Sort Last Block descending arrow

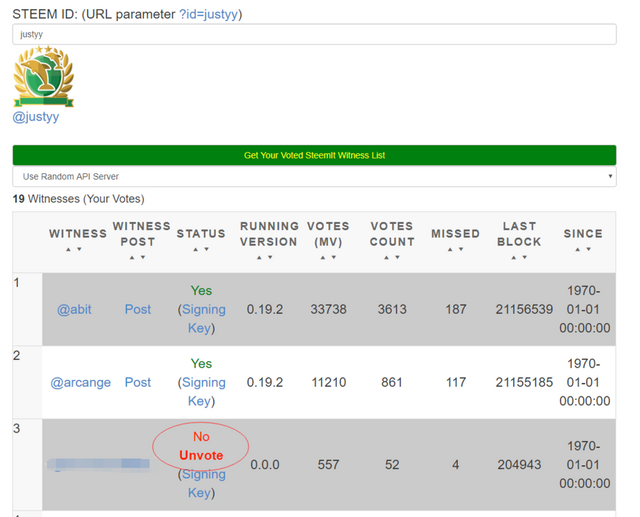click(x=525, y=257)
